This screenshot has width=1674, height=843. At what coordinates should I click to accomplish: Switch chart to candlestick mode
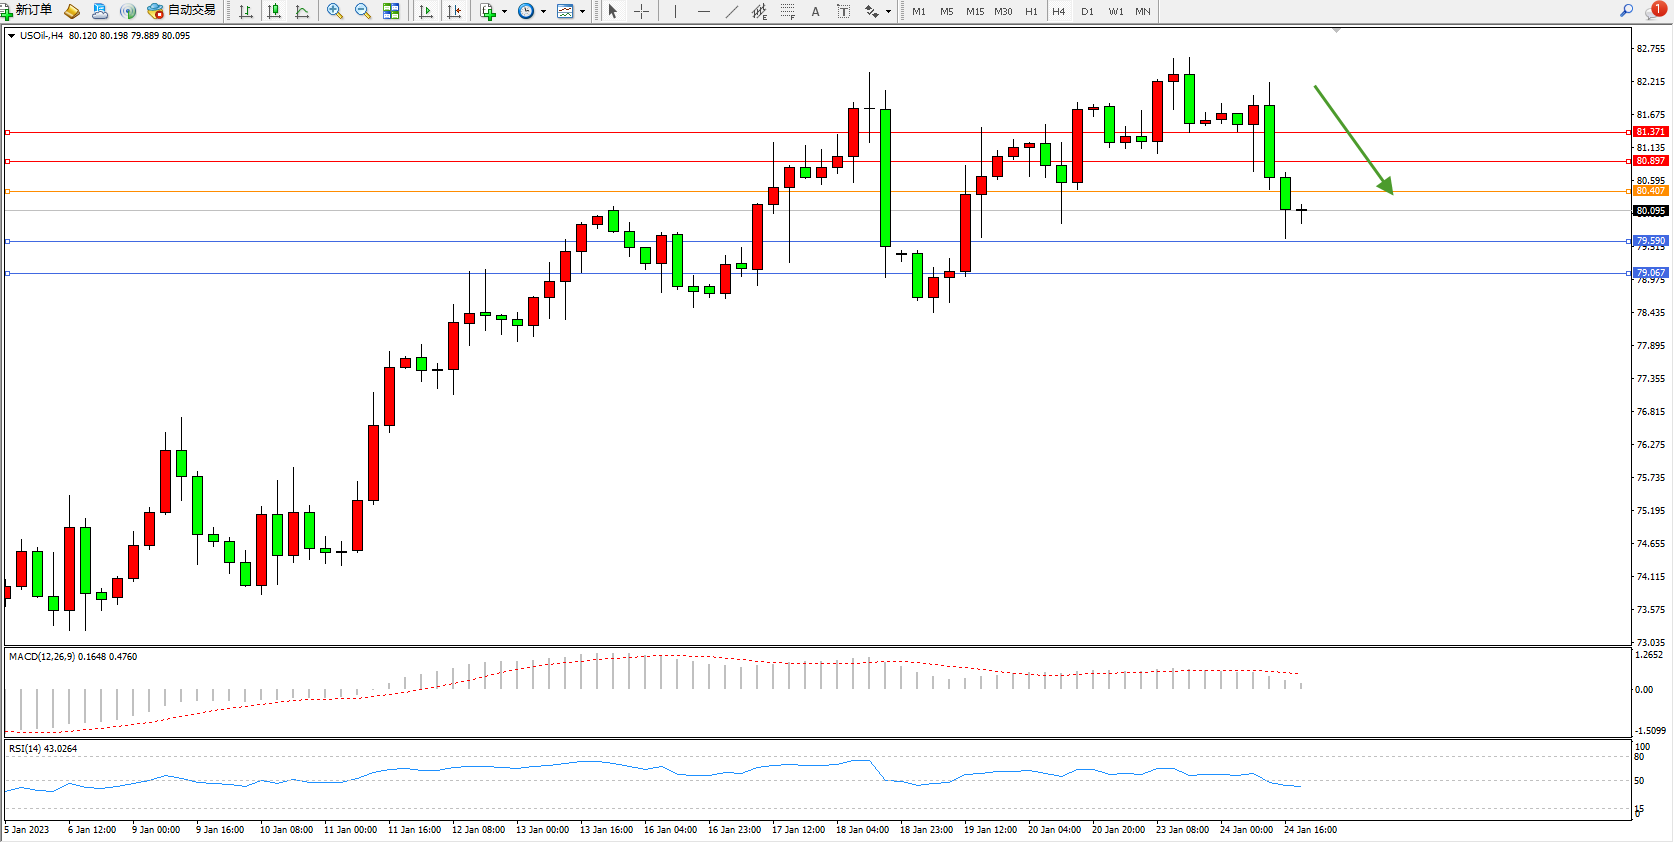click(x=274, y=11)
